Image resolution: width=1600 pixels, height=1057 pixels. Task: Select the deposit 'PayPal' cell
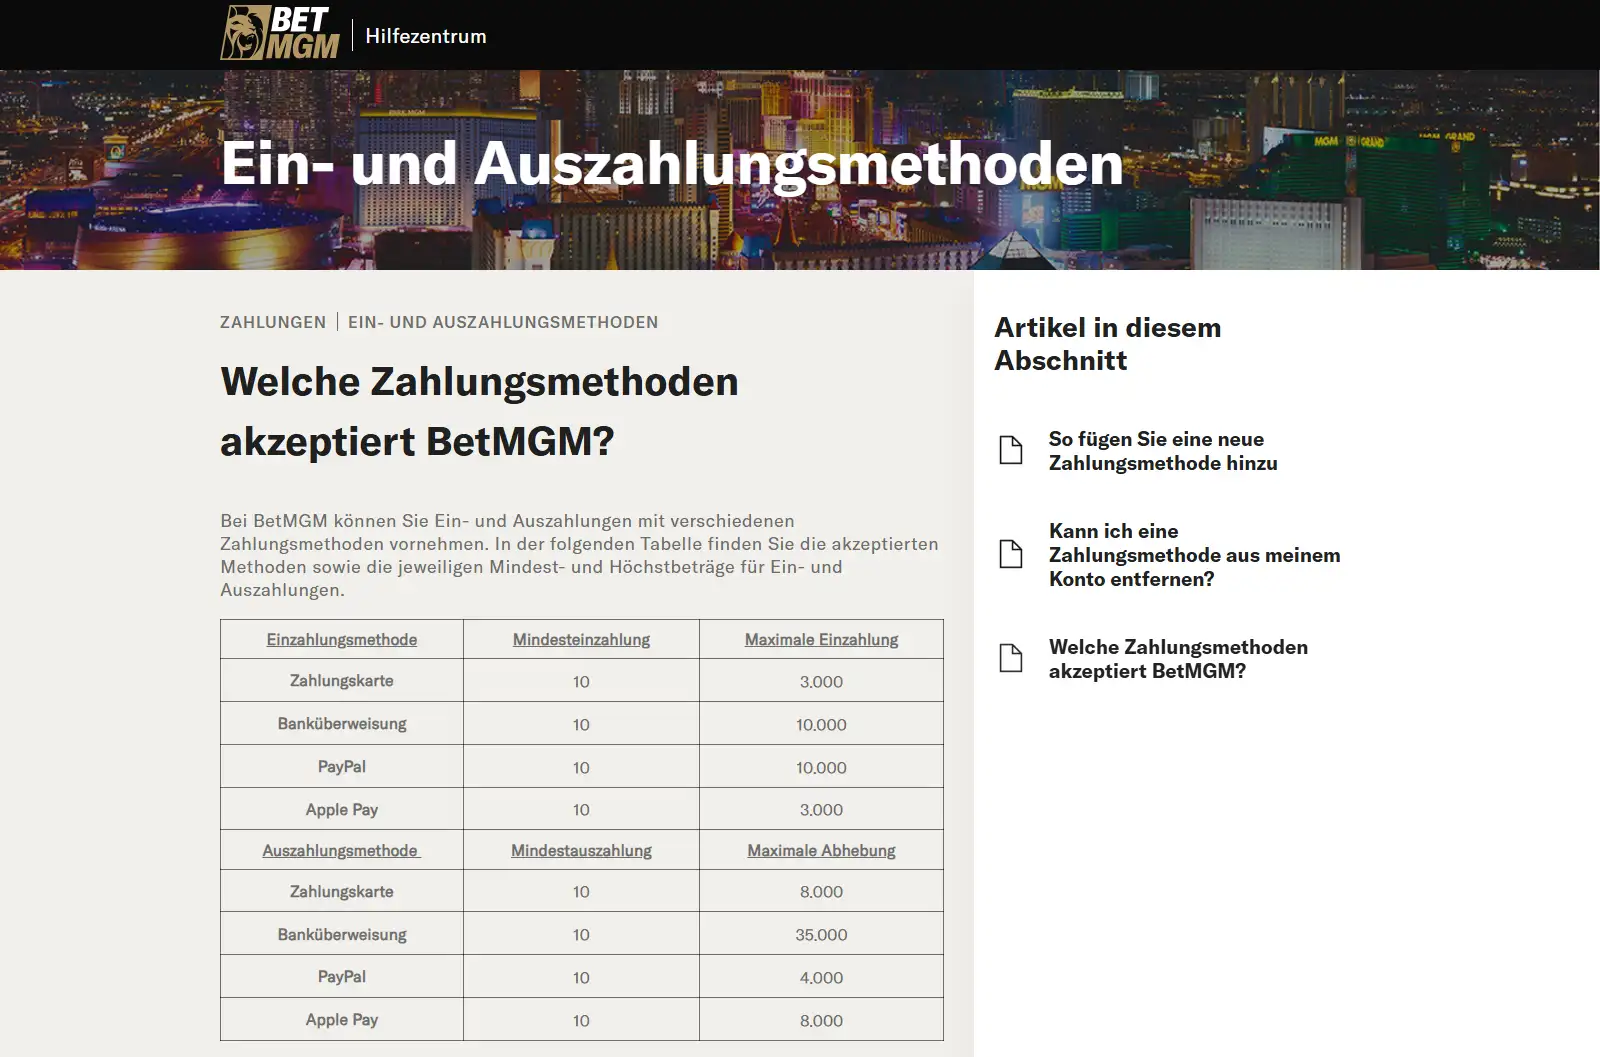[342, 767]
